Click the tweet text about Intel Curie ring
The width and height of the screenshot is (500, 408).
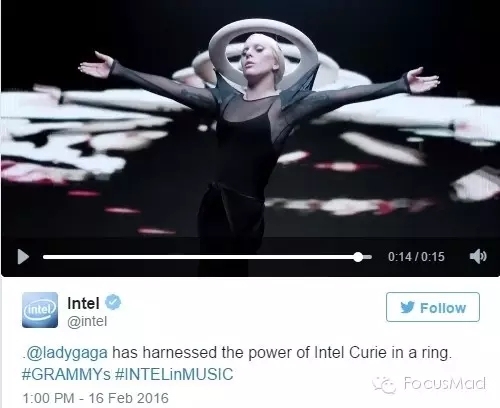coord(237,363)
